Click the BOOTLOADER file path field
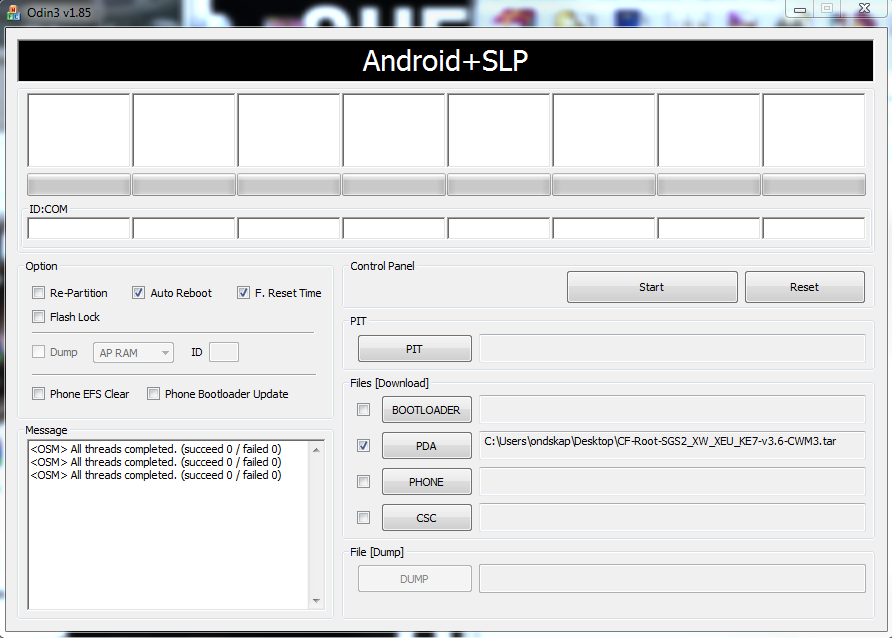Viewport: 892px width, 644px height. coord(672,410)
